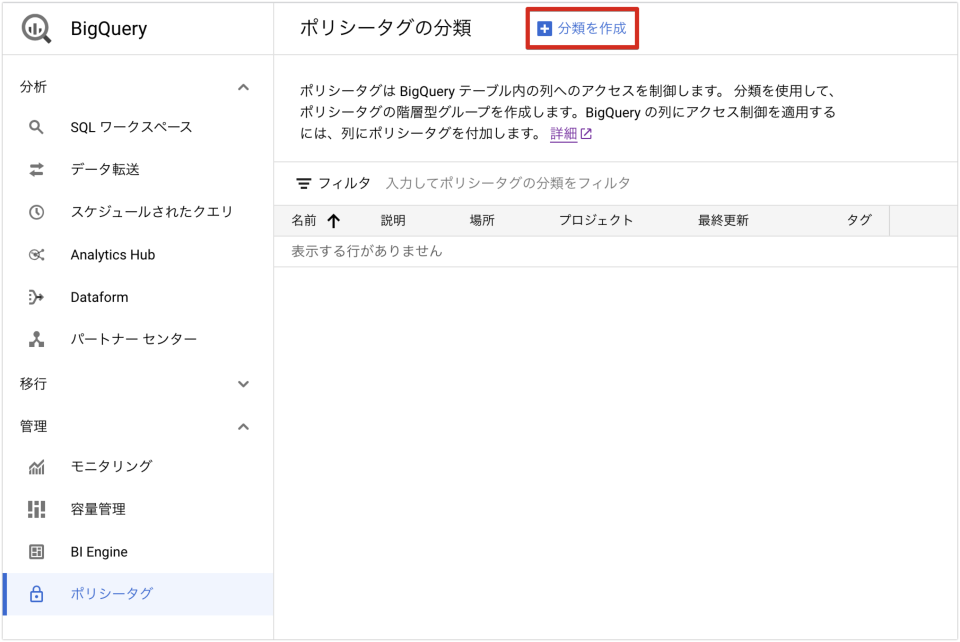Screen dimensions: 960x642
Task: Expand the 移行 section
Action: pos(243,383)
